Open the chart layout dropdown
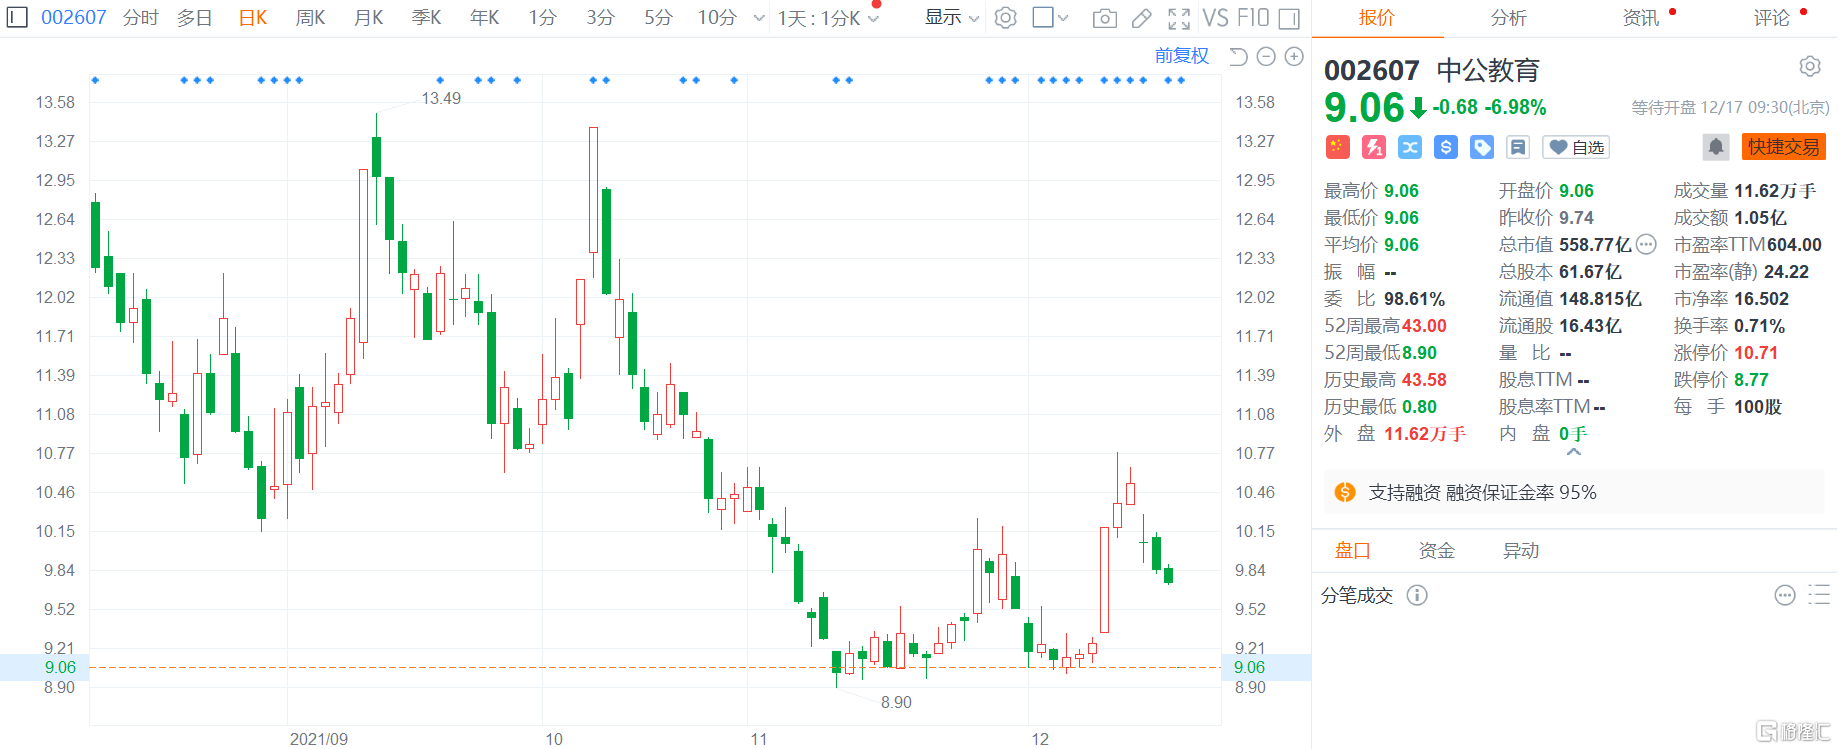Screen dimensions: 1838x749 [1050, 18]
